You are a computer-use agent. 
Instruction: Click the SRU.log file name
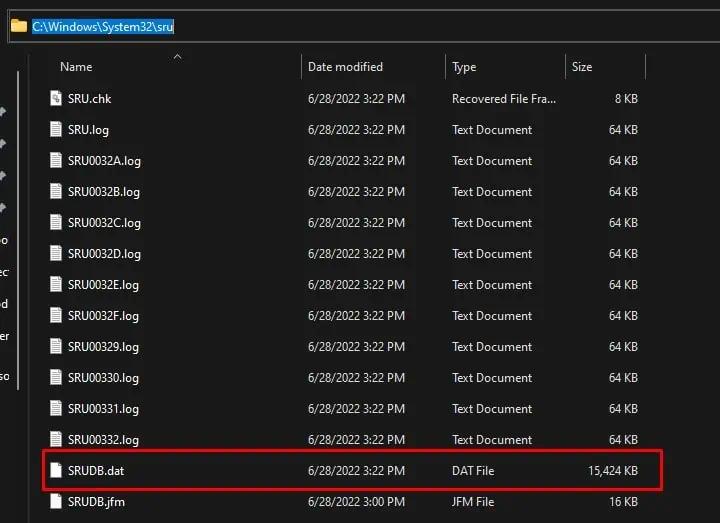click(x=89, y=130)
